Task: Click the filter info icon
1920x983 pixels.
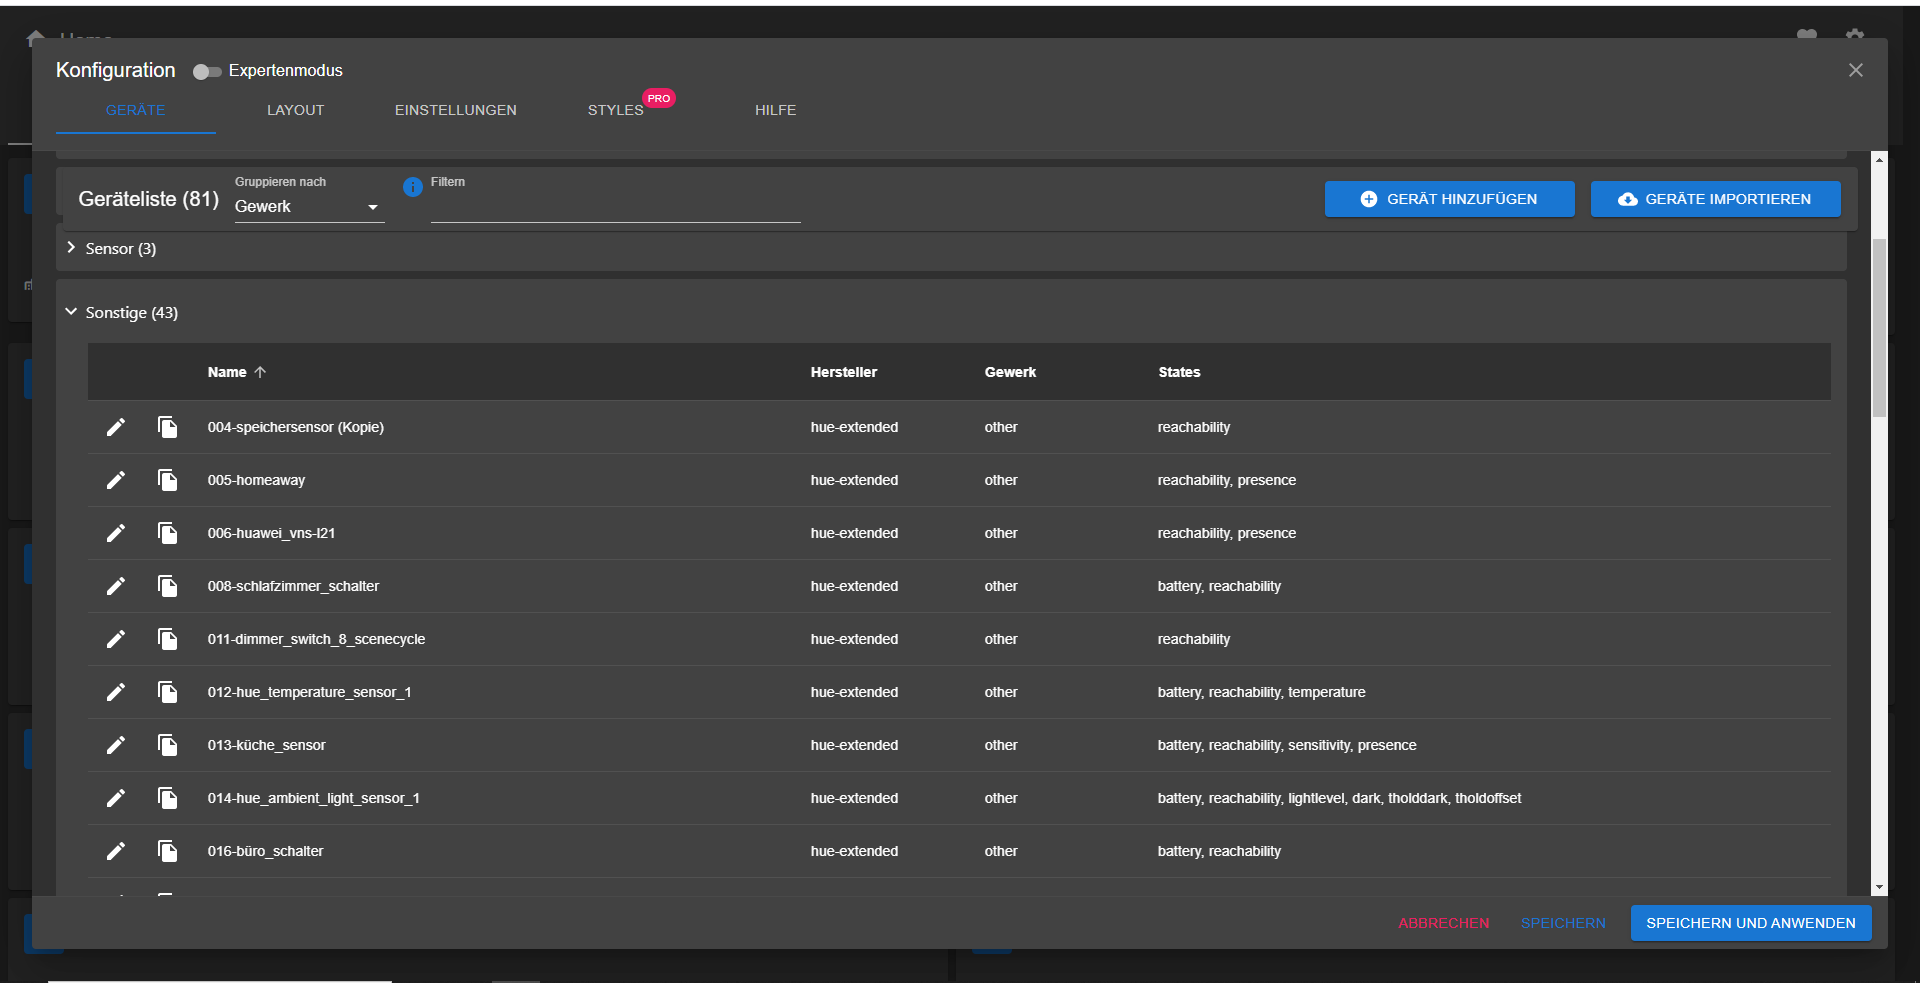Action: [x=412, y=187]
